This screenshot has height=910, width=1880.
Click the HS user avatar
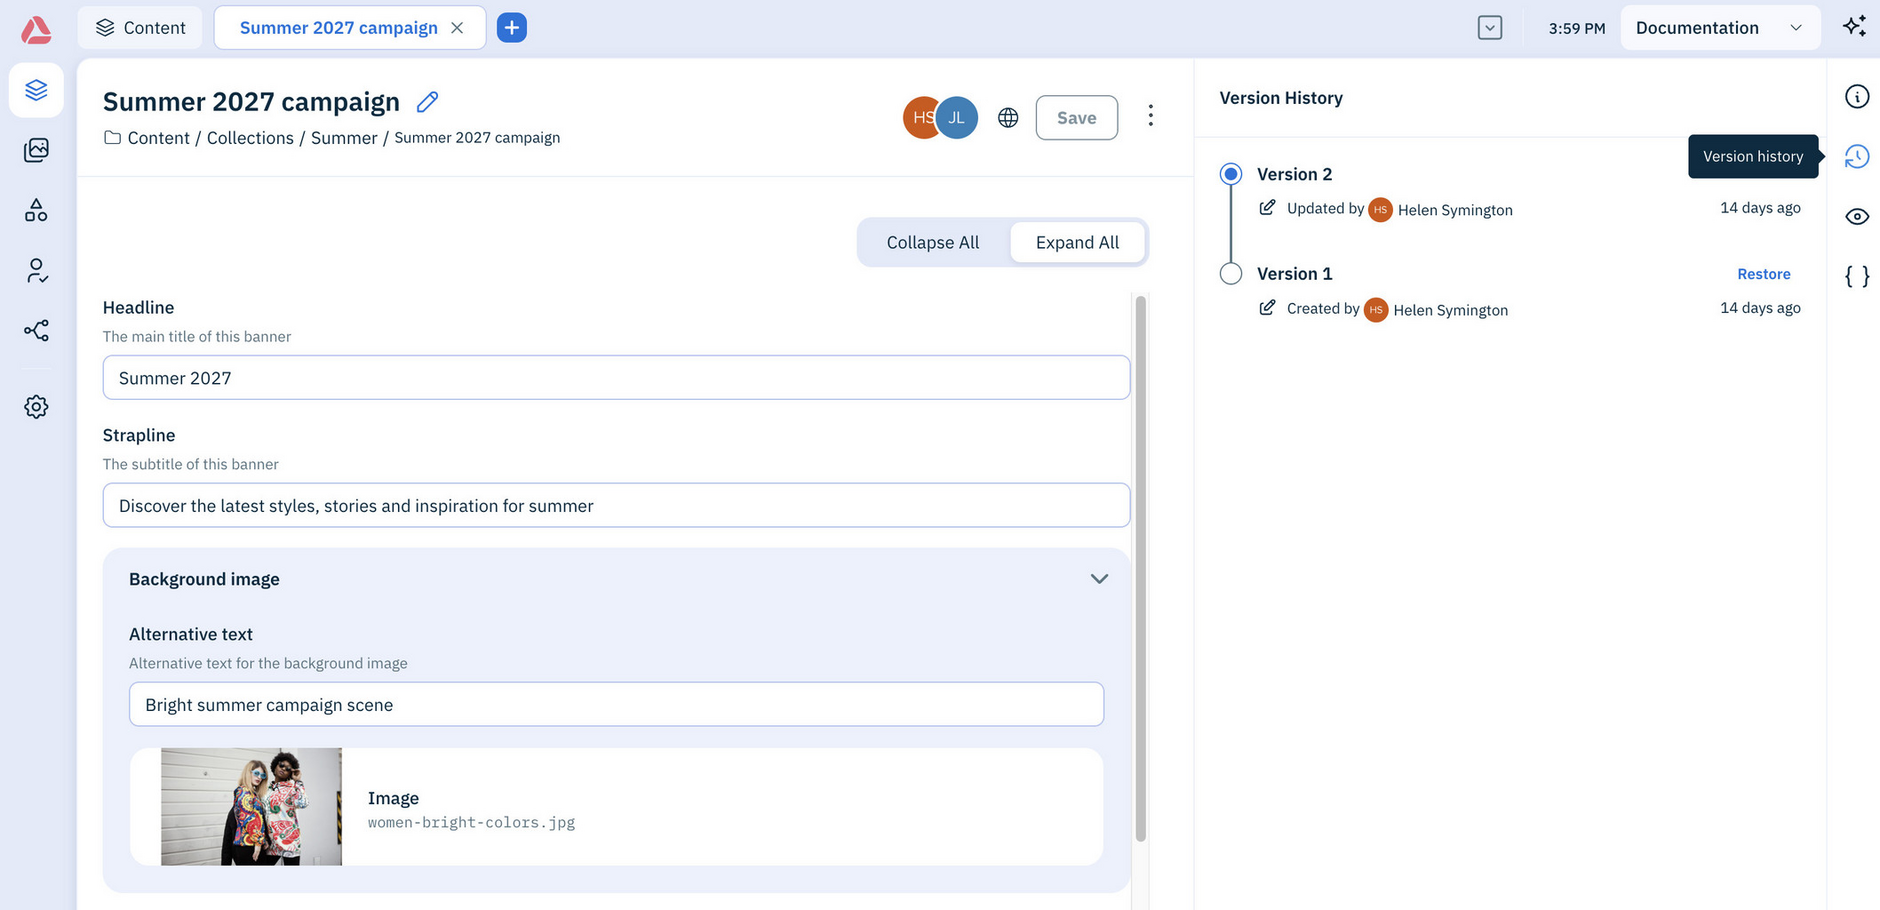coord(920,118)
